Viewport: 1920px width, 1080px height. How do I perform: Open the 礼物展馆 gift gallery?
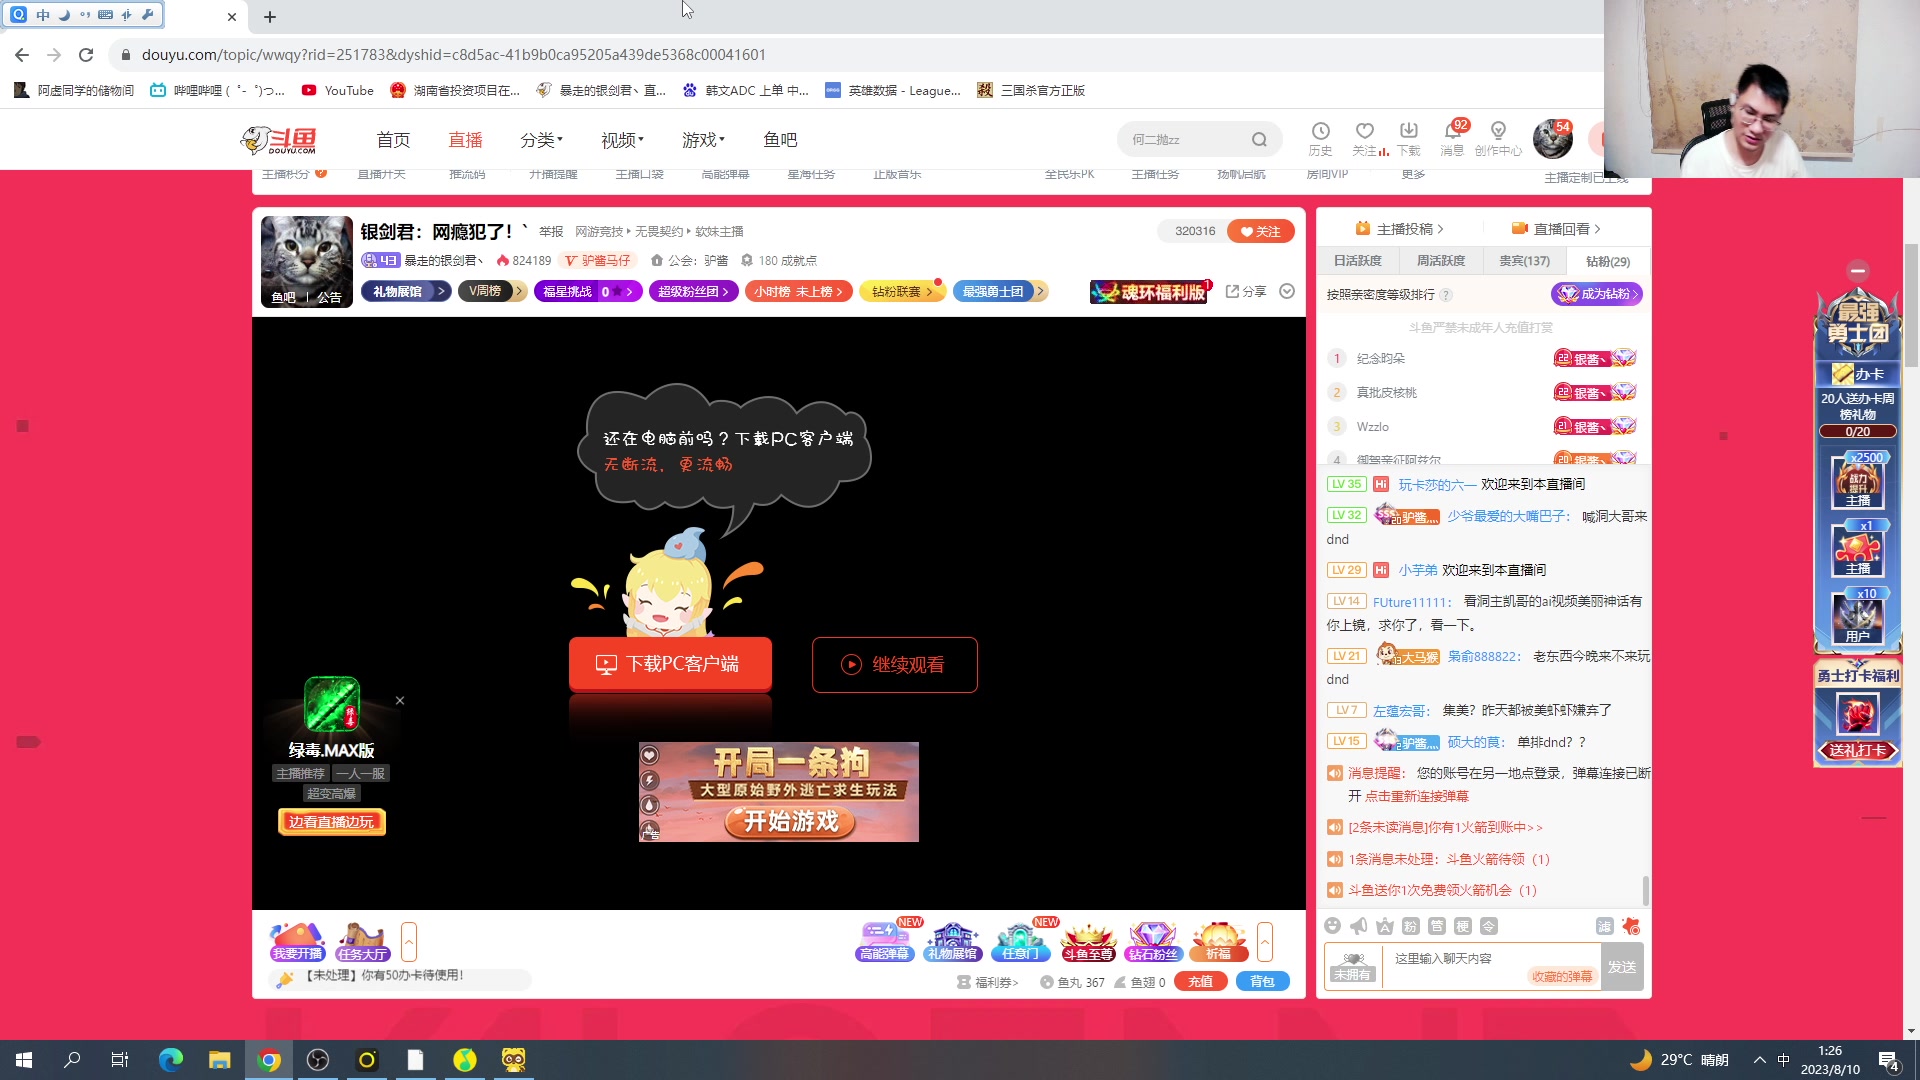pos(952,940)
